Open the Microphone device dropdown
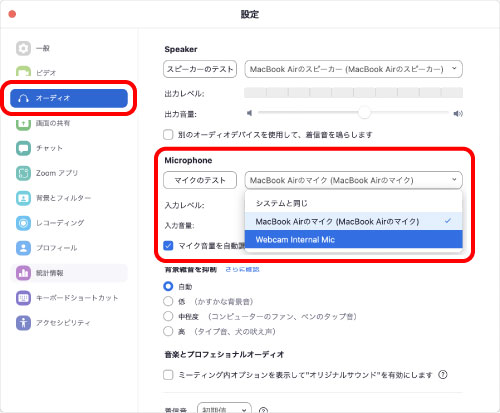Screen dimensions: 500x413 (353, 180)
